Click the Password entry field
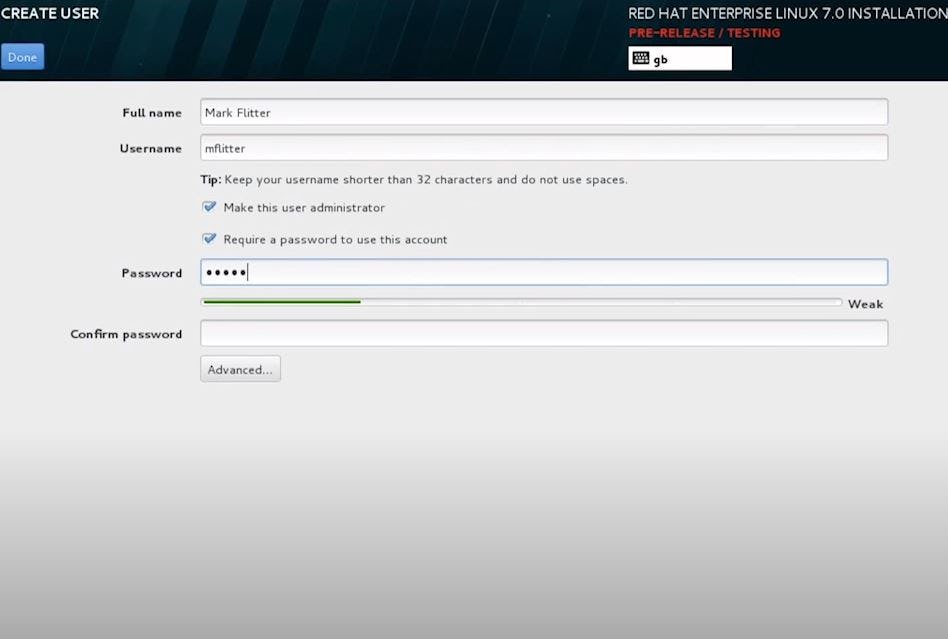The width and height of the screenshot is (948, 639). [543, 271]
